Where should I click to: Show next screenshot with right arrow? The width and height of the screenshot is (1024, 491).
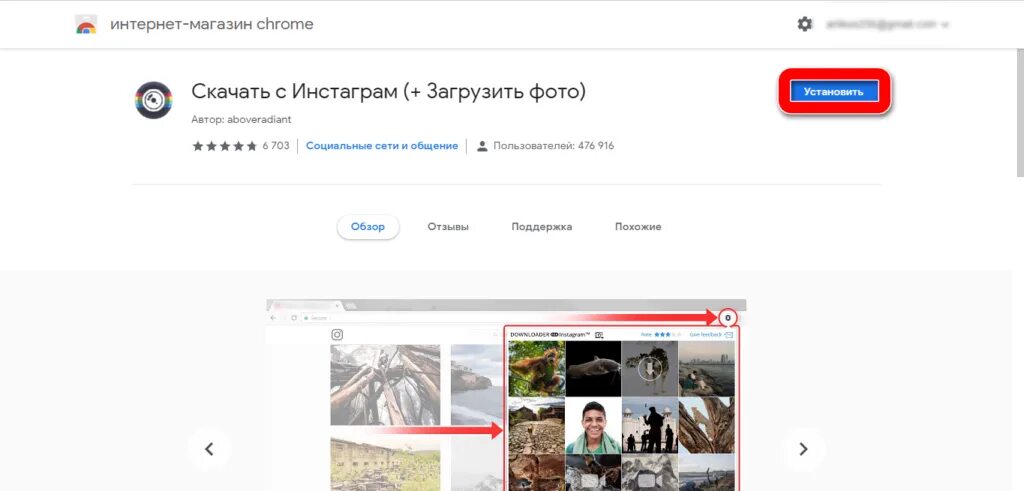point(803,449)
